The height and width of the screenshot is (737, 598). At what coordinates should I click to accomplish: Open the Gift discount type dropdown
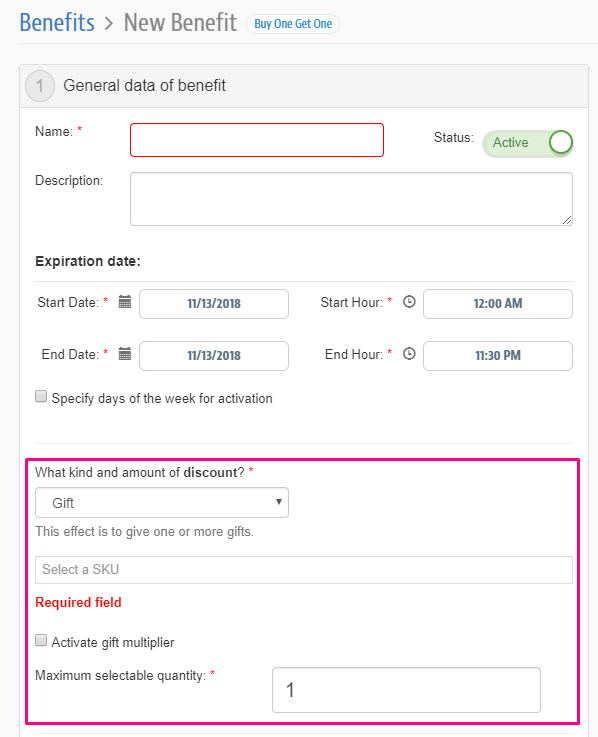[x=162, y=502]
